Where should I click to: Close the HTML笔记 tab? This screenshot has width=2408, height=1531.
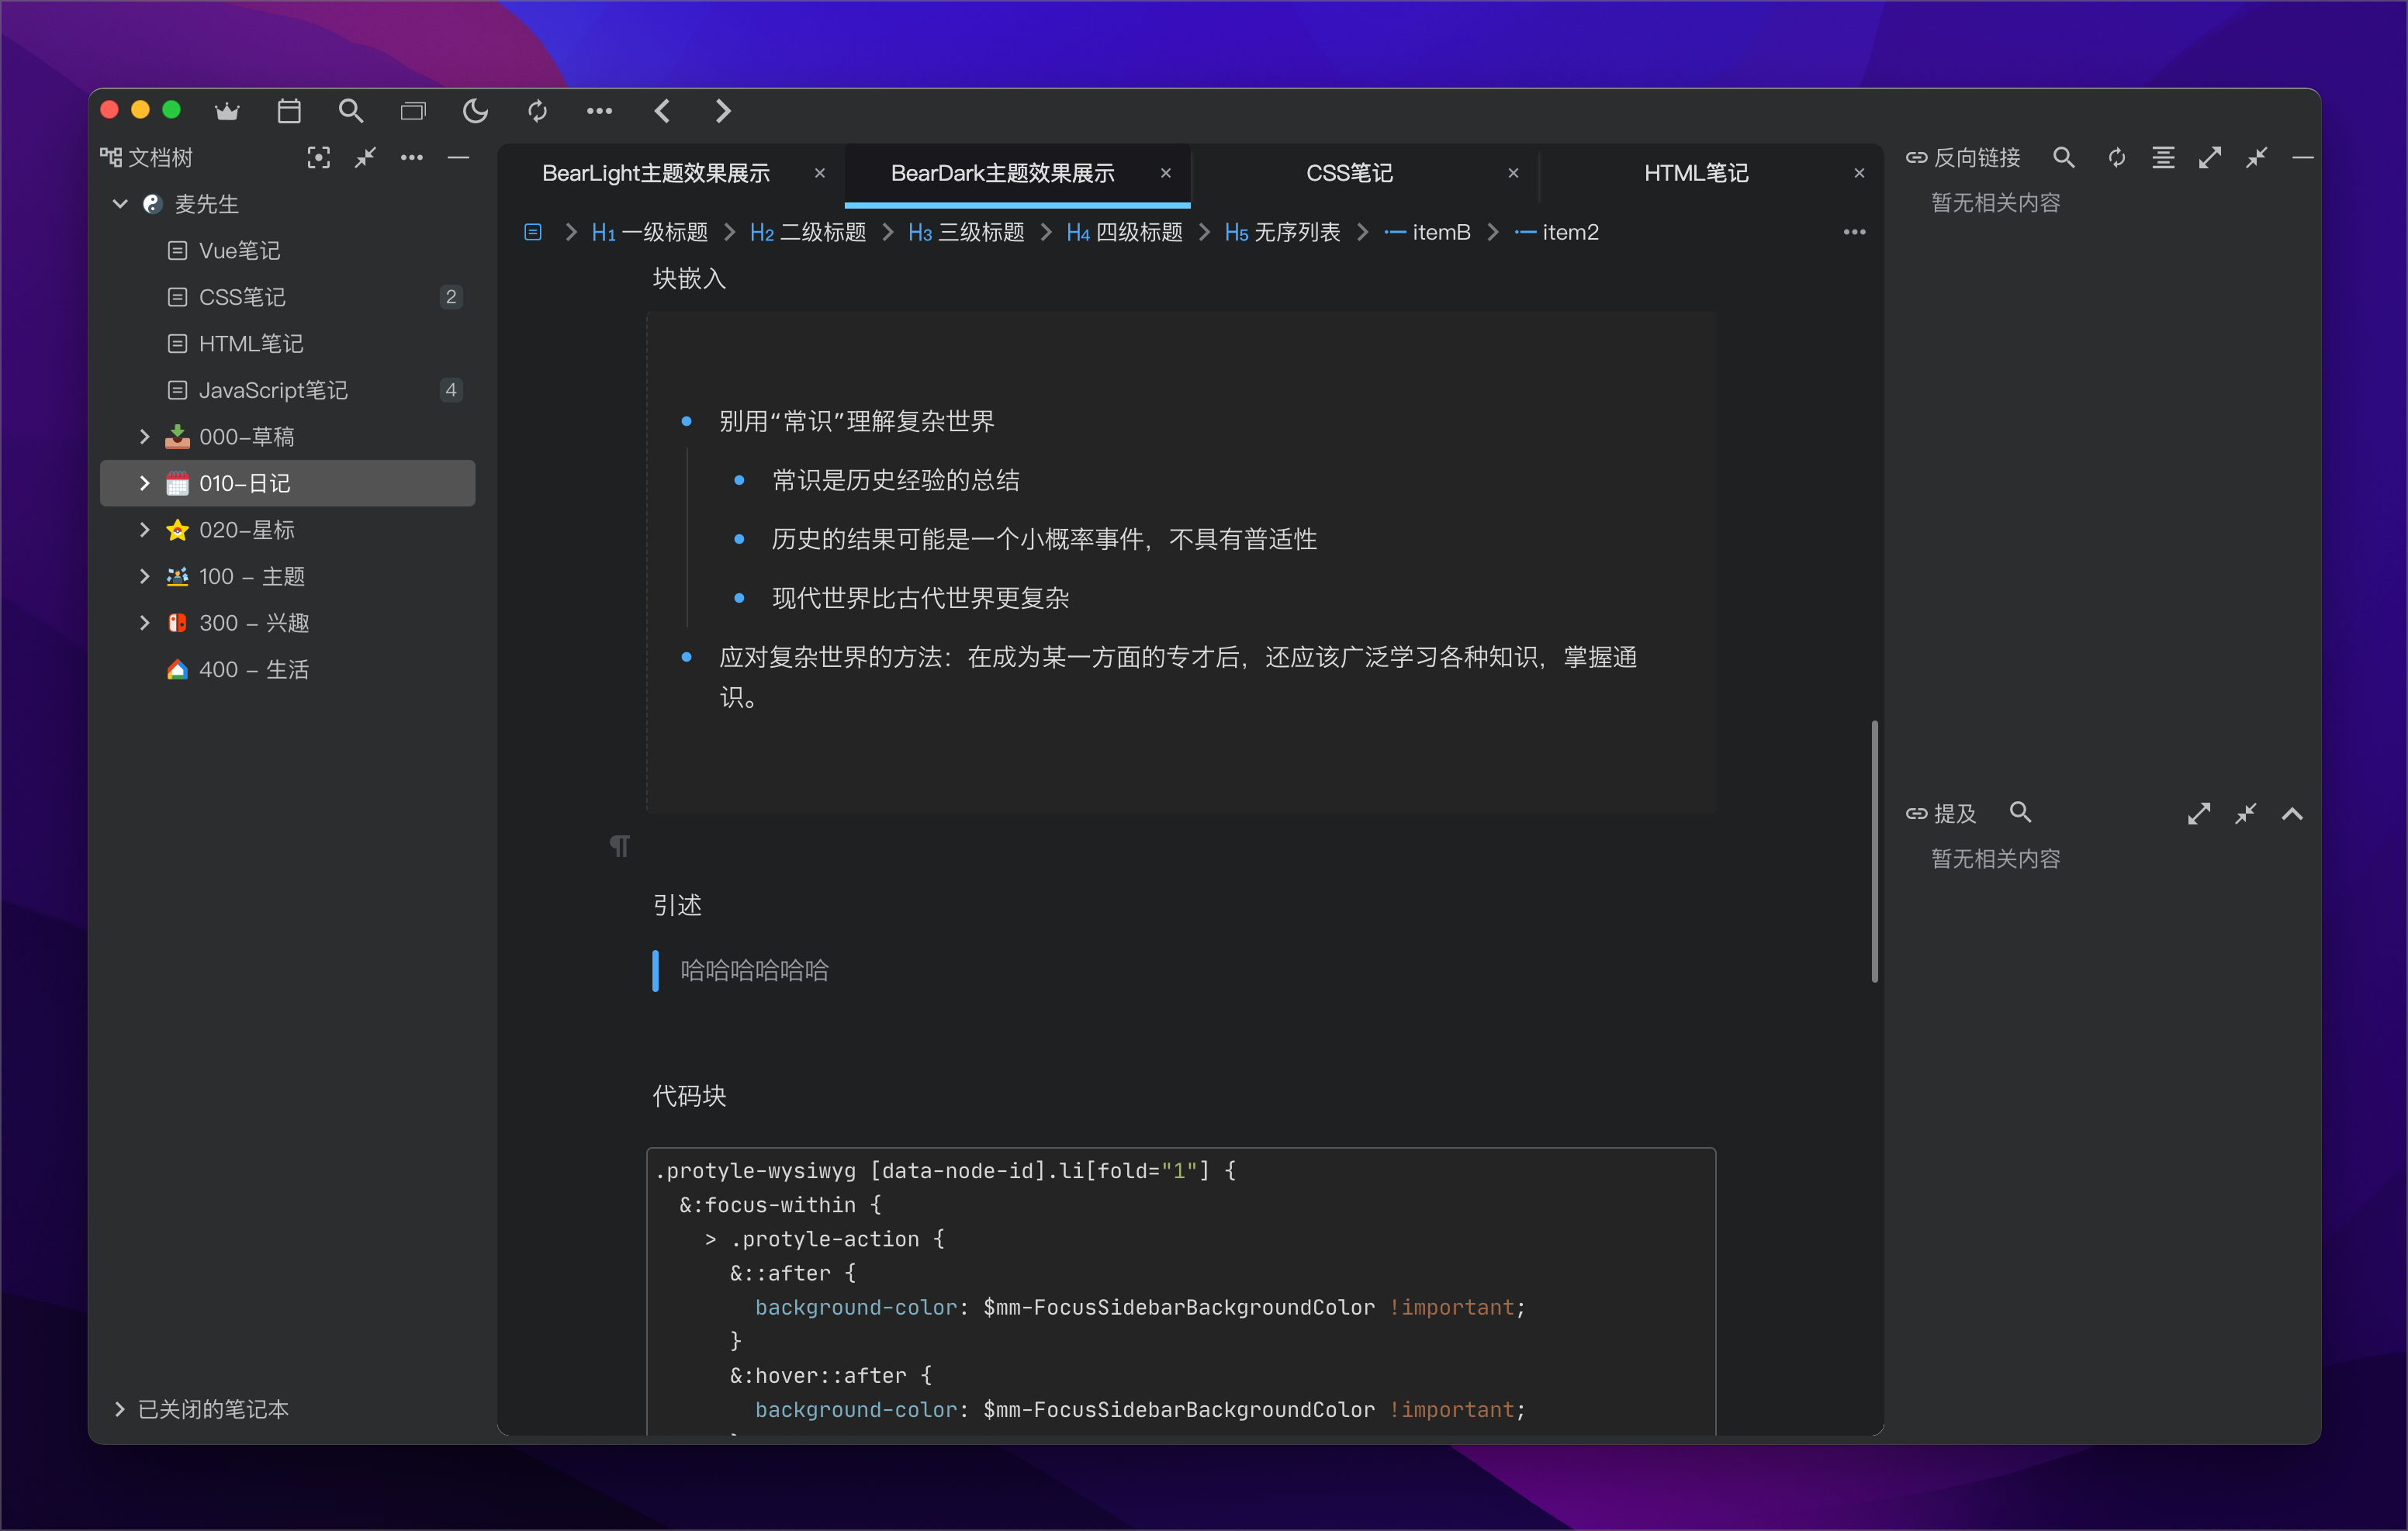pos(1859,173)
